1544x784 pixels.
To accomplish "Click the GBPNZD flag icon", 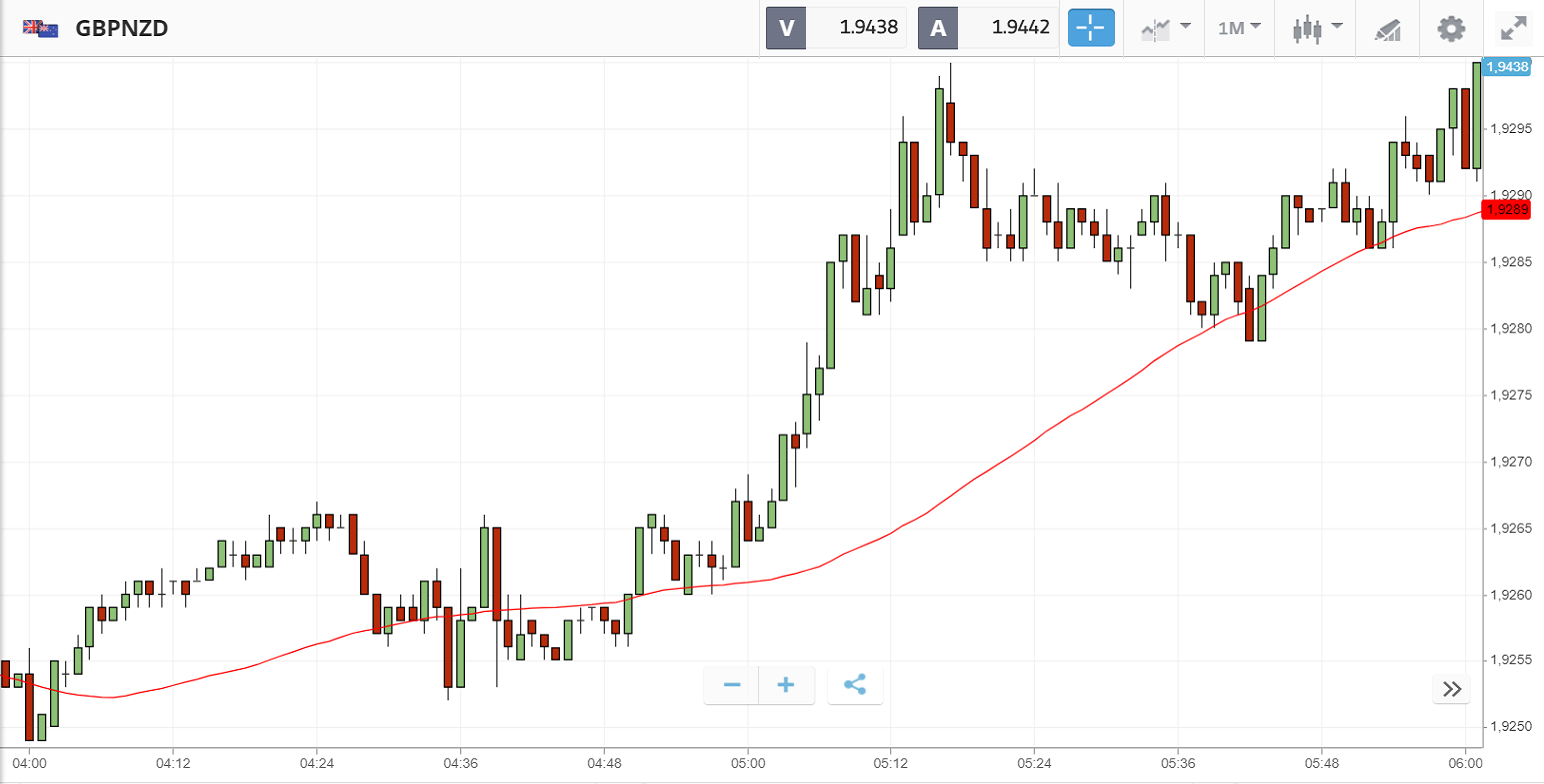I will 40,28.
